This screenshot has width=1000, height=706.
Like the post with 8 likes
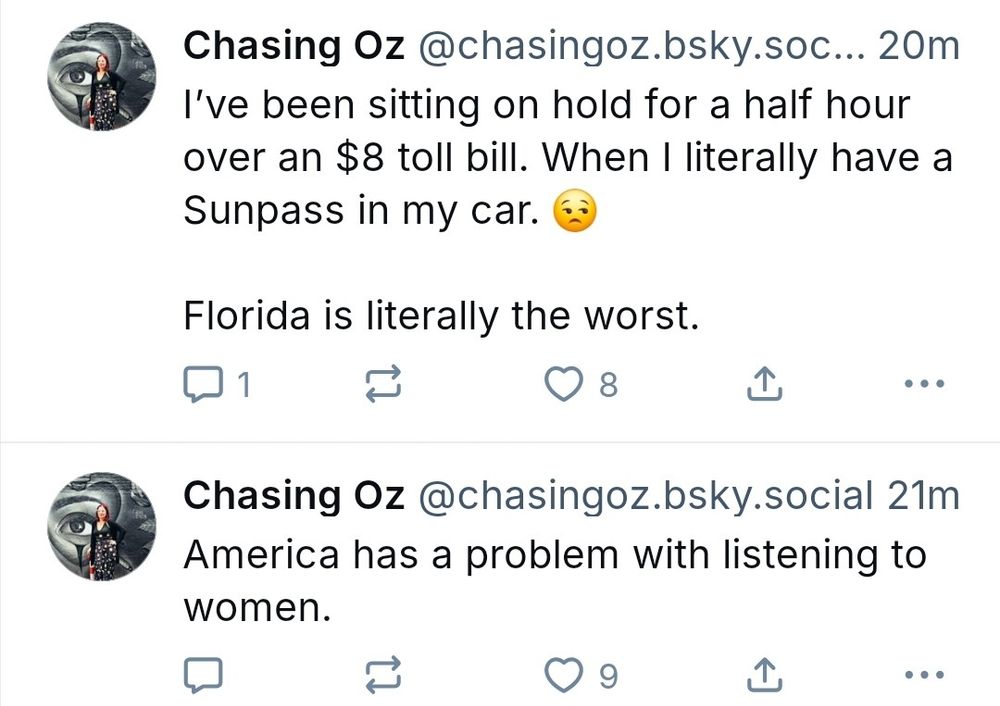[564, 382]
